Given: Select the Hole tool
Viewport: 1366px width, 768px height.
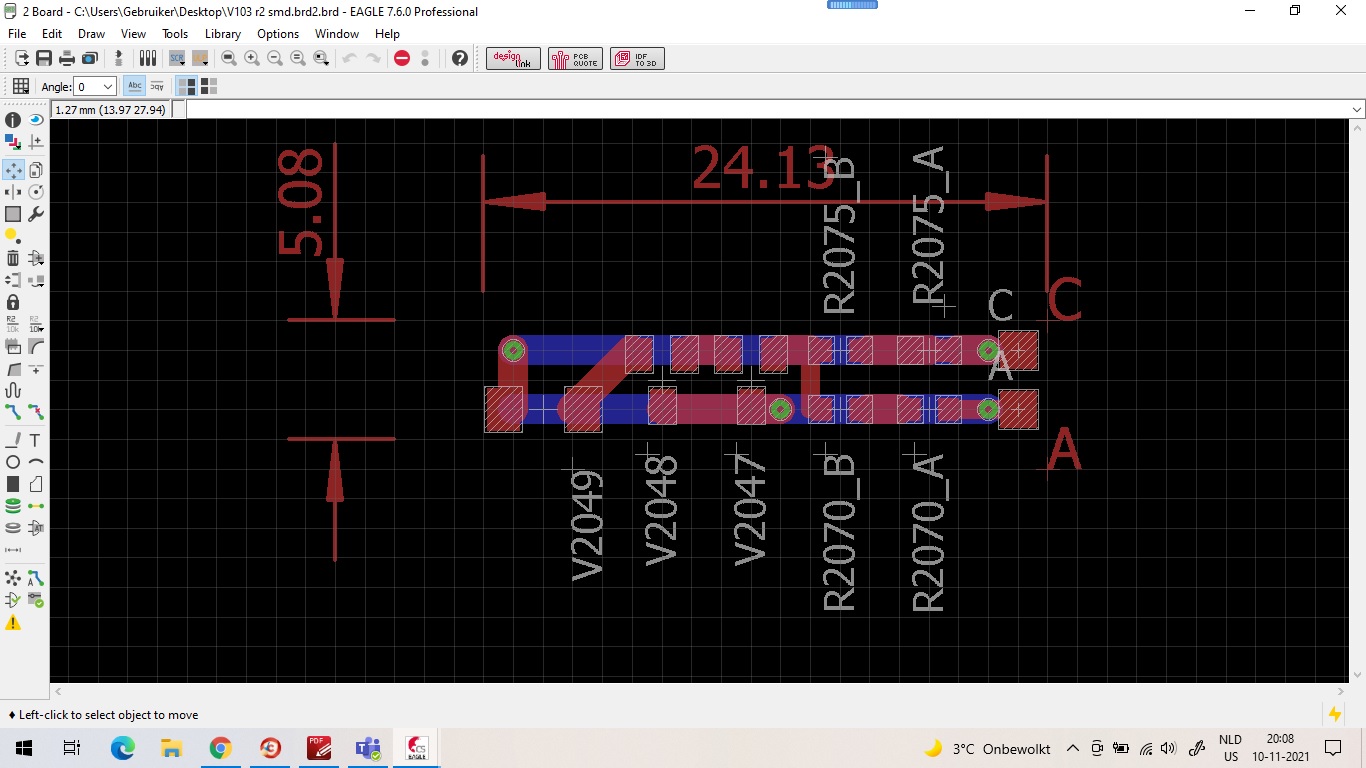Looking at the screenshot, I should 13,528.
